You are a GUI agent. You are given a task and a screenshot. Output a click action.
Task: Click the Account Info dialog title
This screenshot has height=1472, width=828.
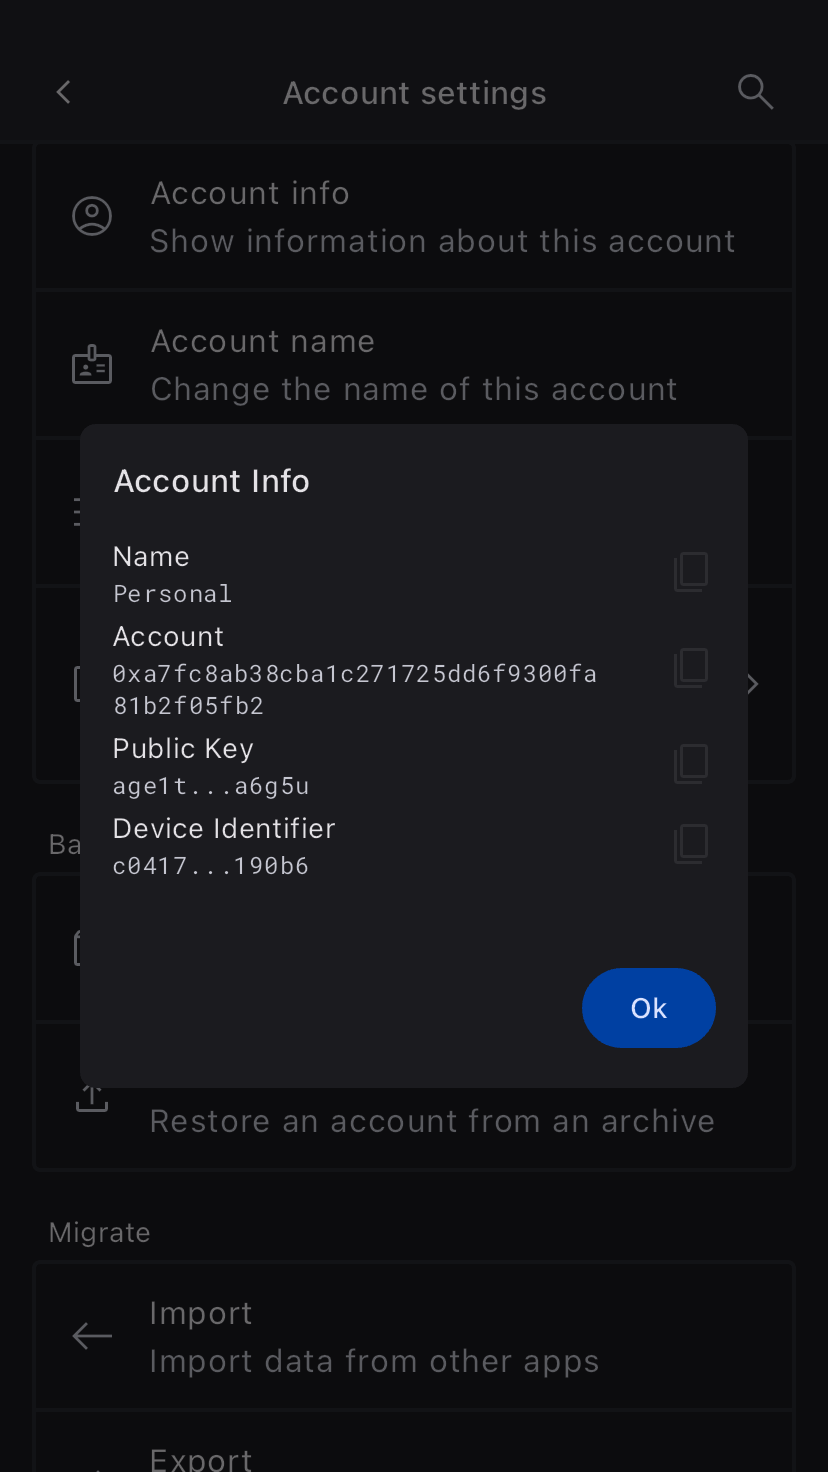tap(212, 481)
